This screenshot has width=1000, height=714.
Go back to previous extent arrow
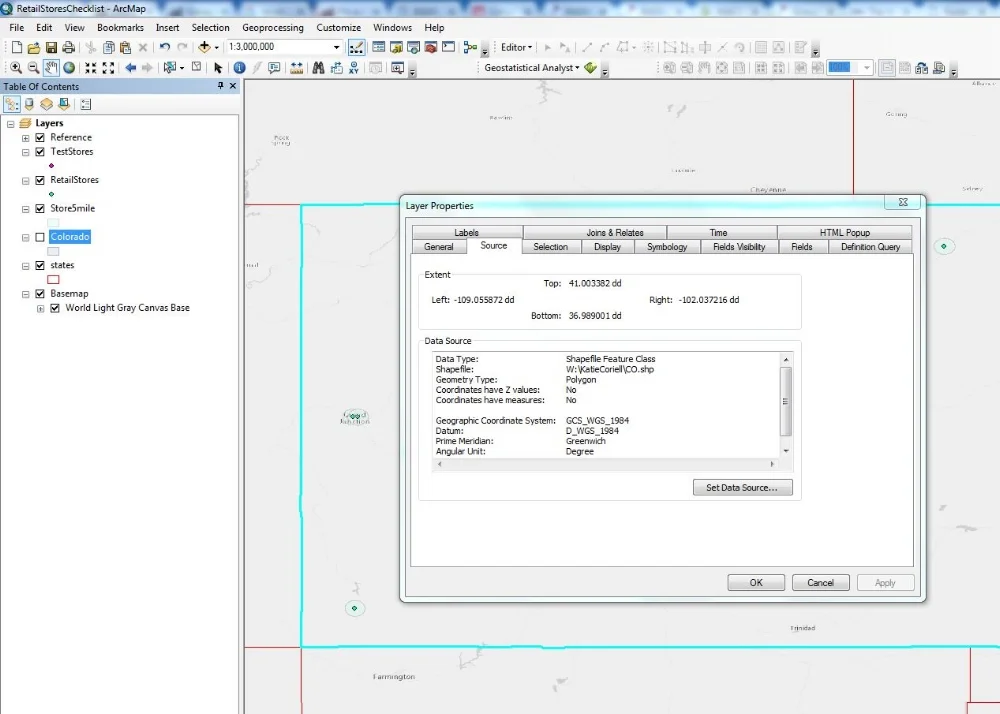pyautogui.click(x=131, y=68)
